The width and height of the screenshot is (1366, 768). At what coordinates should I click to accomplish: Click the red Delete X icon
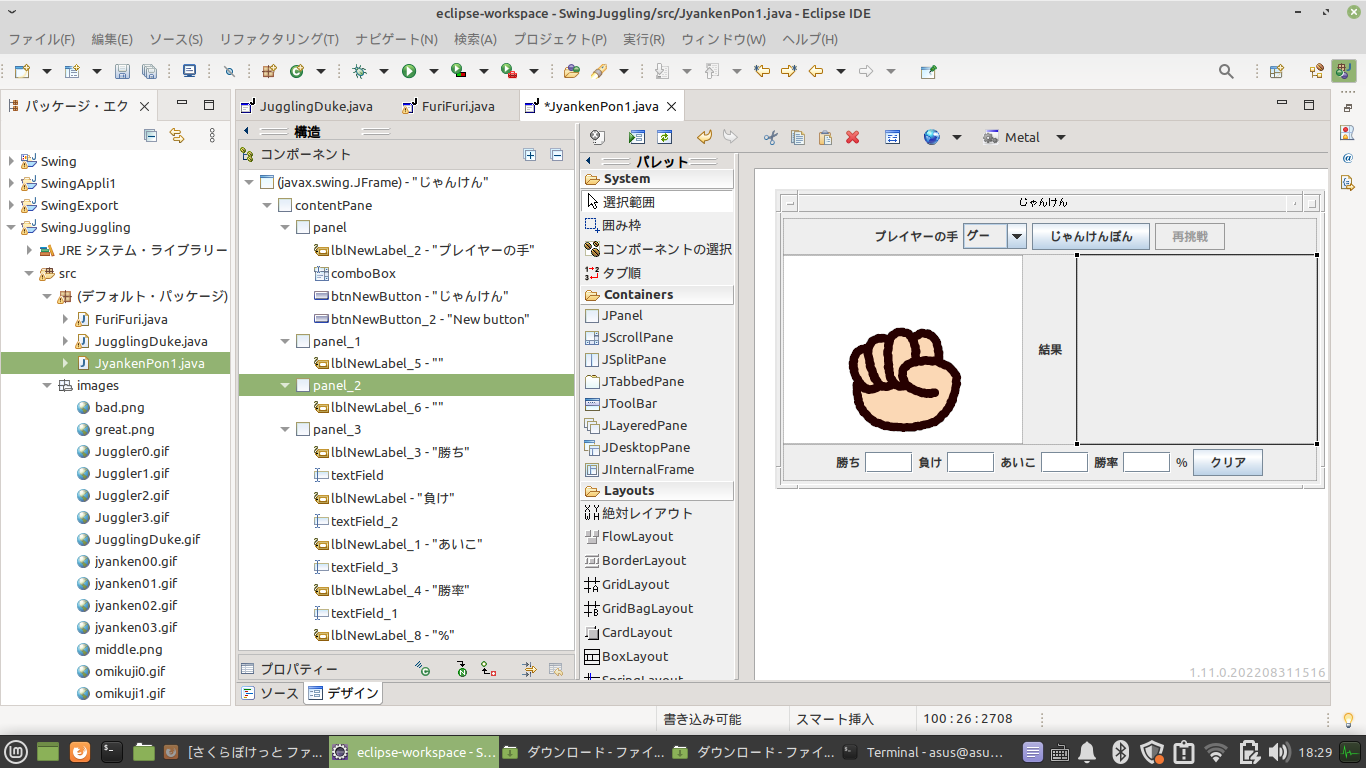tap(852, 137)
